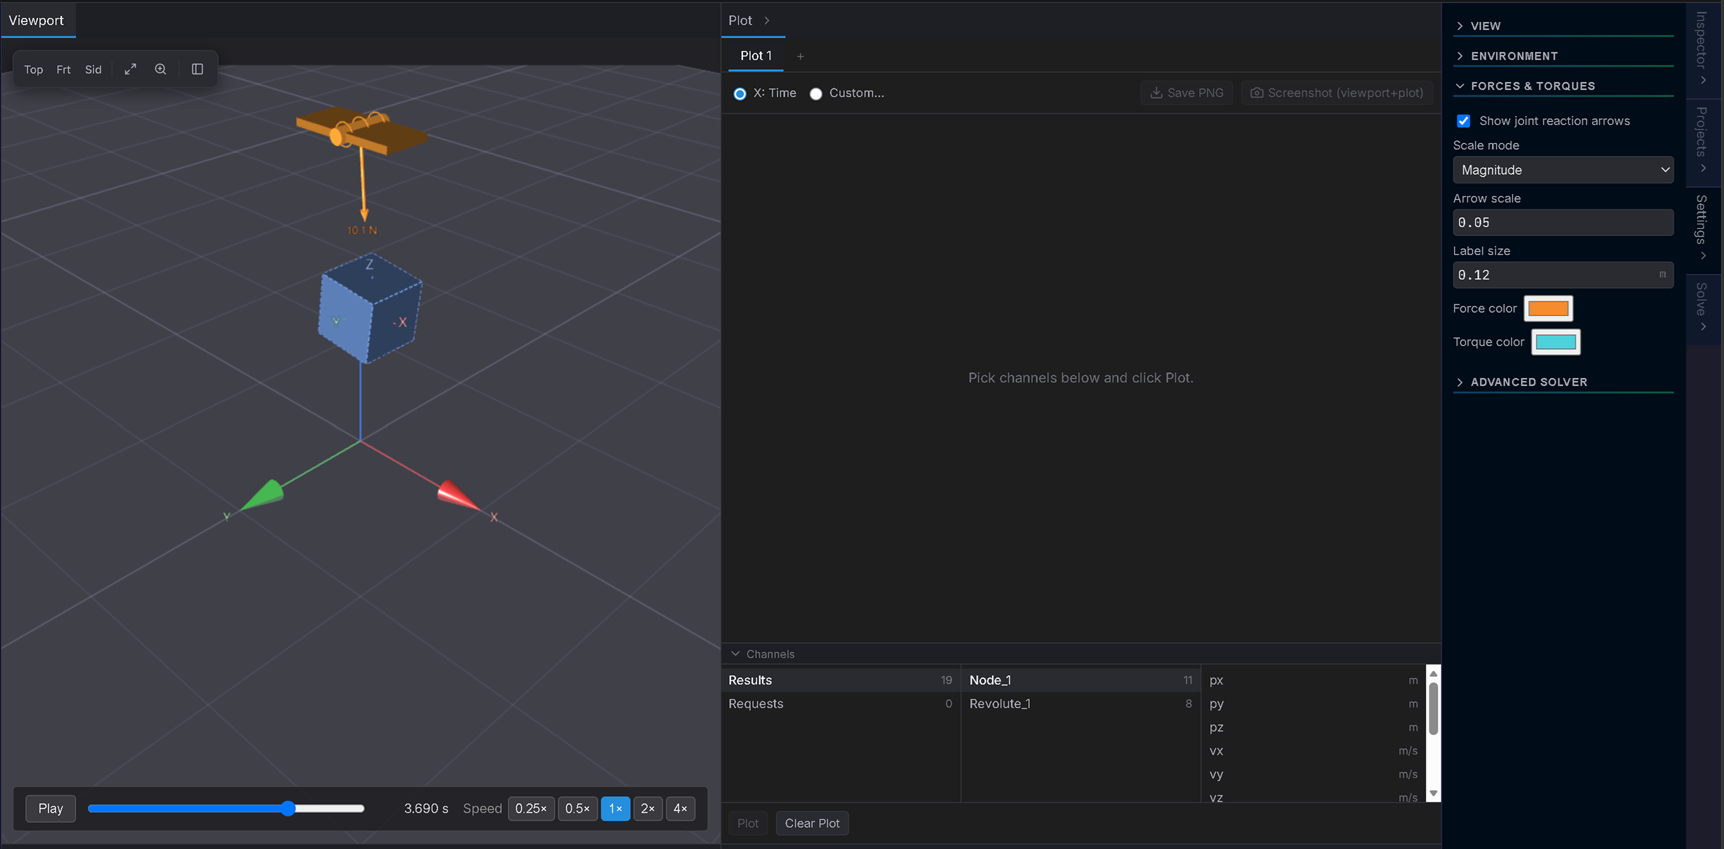Click the Label size input field

tap(1563, 275)
